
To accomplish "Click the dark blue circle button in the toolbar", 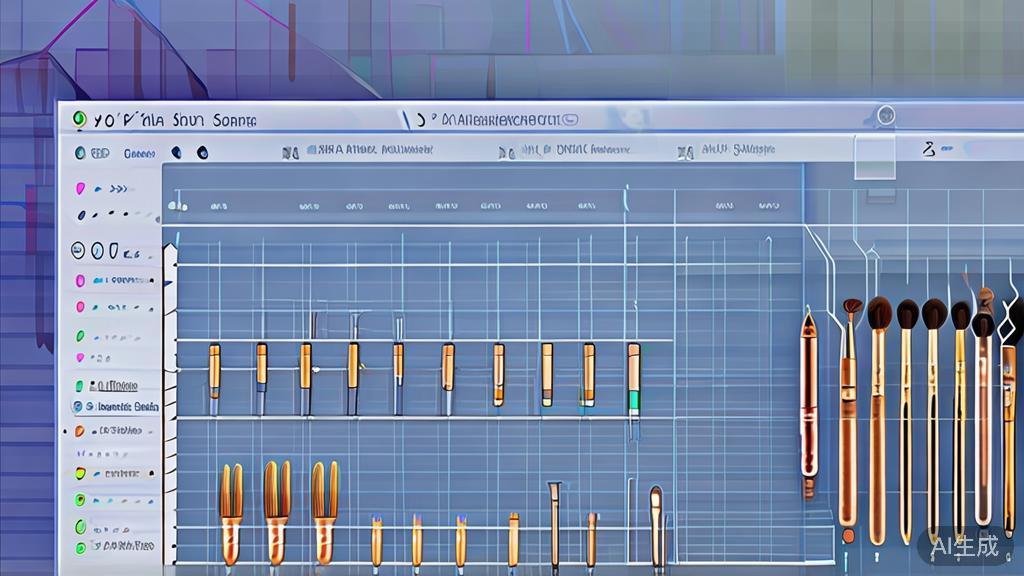I will click(202, 153).
